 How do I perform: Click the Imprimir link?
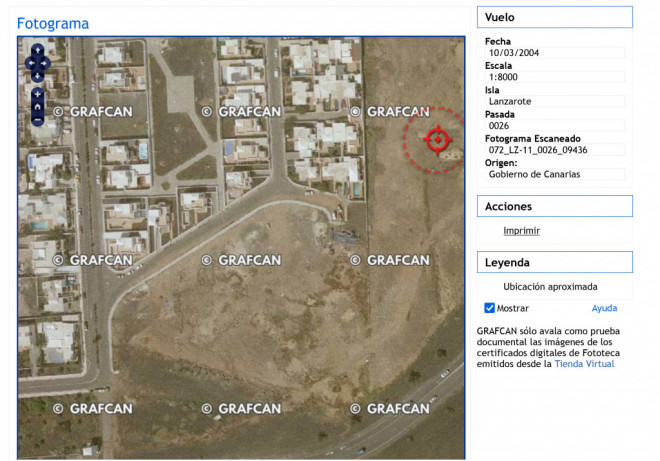[521, 231]
